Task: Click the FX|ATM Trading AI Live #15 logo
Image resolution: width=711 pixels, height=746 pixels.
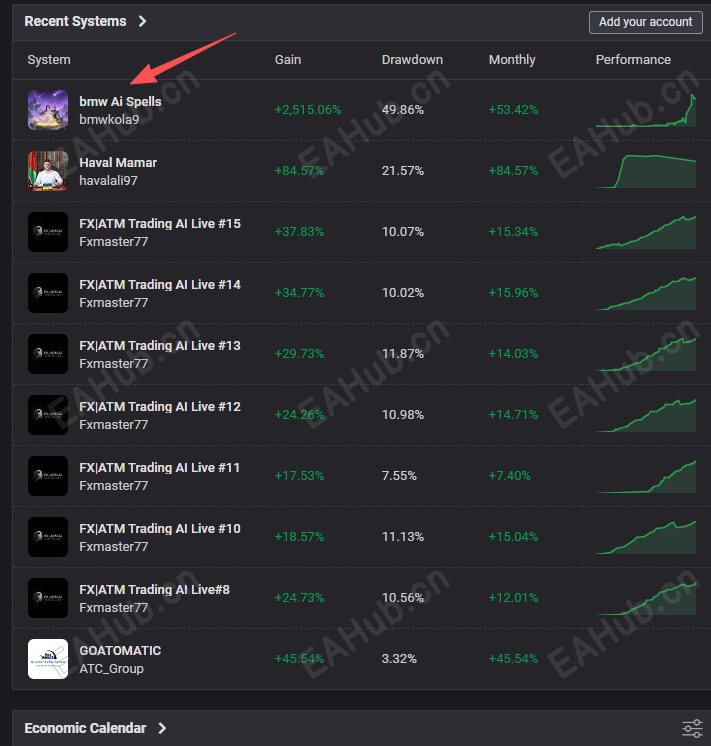Action: click(48, 232)
